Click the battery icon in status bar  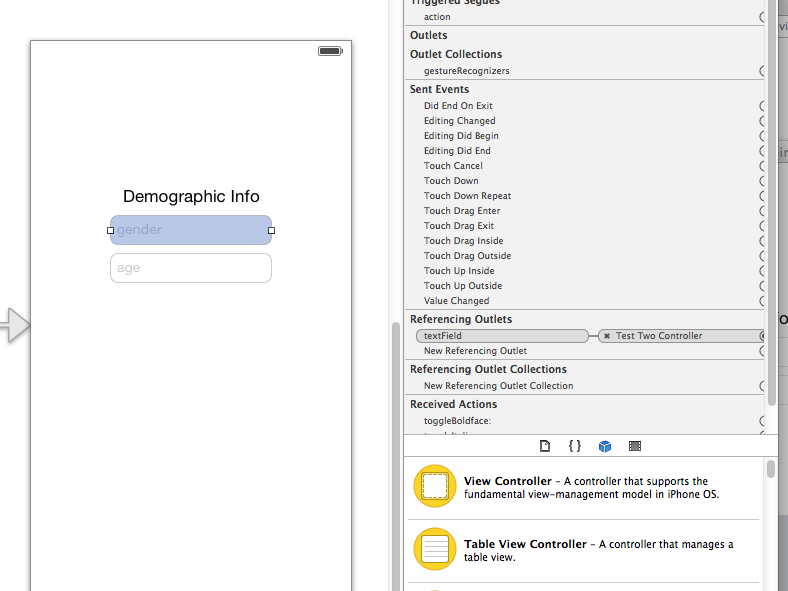point(330,51)
